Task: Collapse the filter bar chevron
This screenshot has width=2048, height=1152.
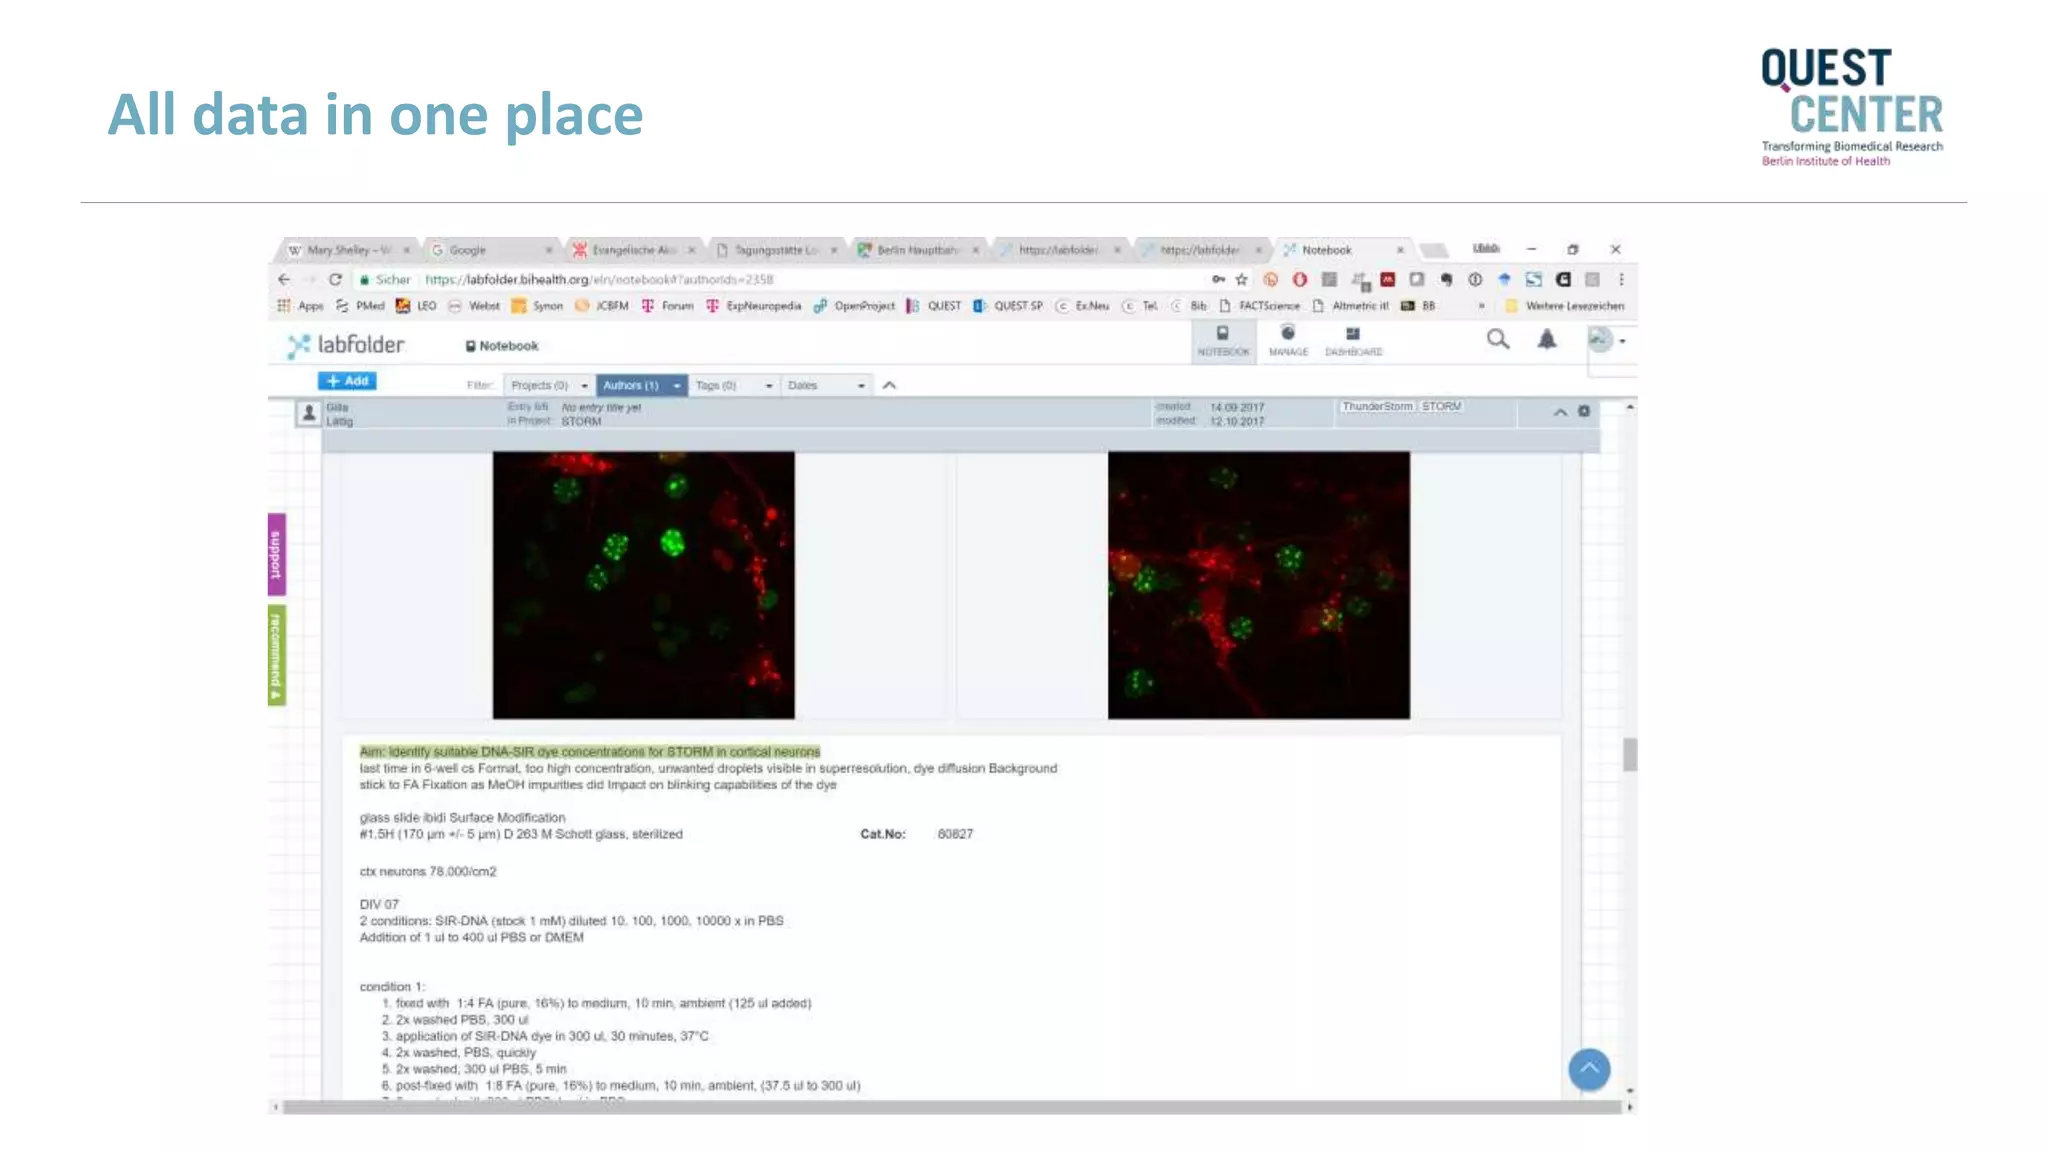Action: 889,385
